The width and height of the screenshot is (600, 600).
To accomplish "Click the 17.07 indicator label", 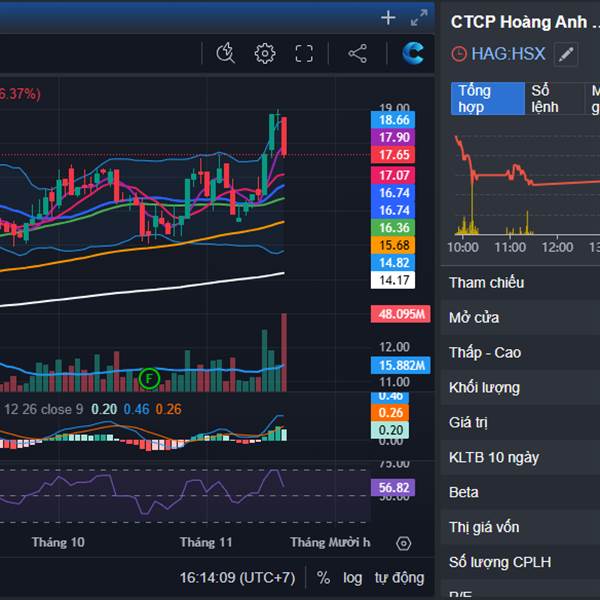I will [393, 175].
